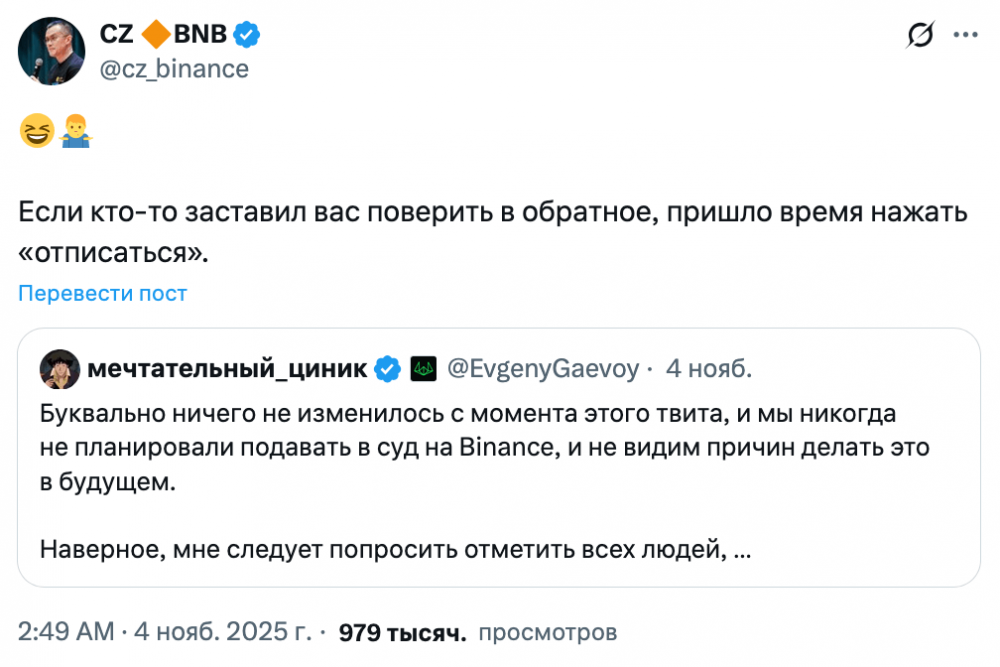Viewport: 1000px width, 667px height.
Task: Click the laughing face emoji
Action: point(36,131)
